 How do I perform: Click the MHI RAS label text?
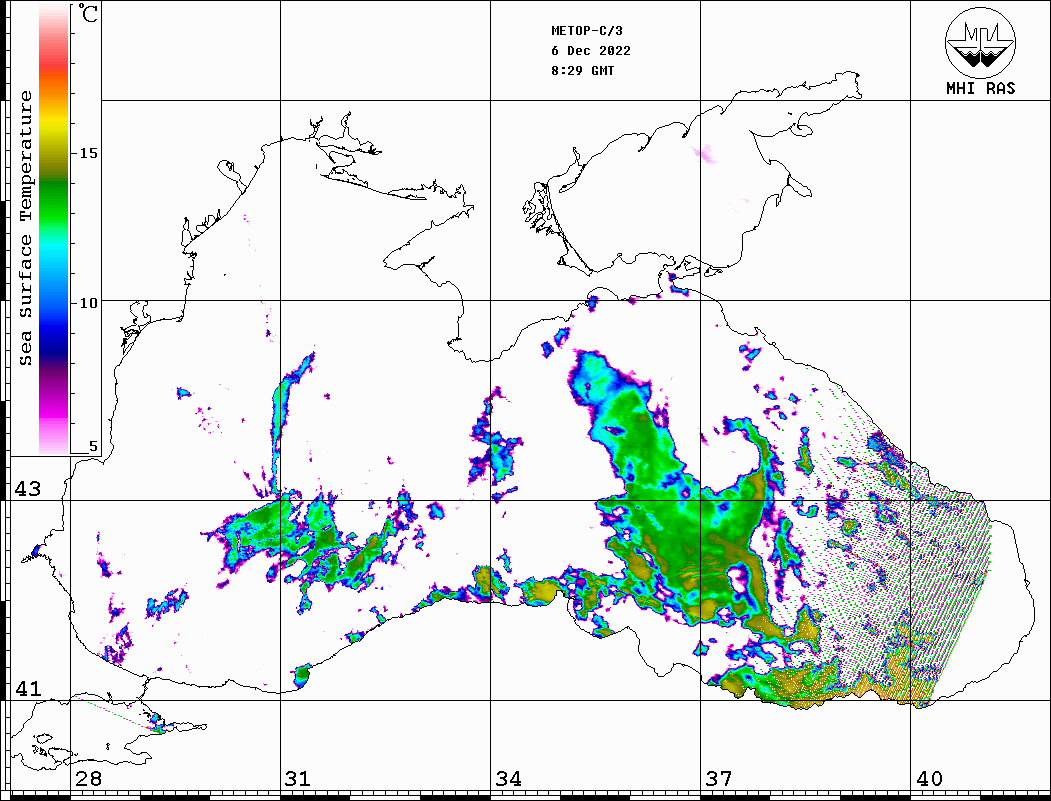point(980,88)
